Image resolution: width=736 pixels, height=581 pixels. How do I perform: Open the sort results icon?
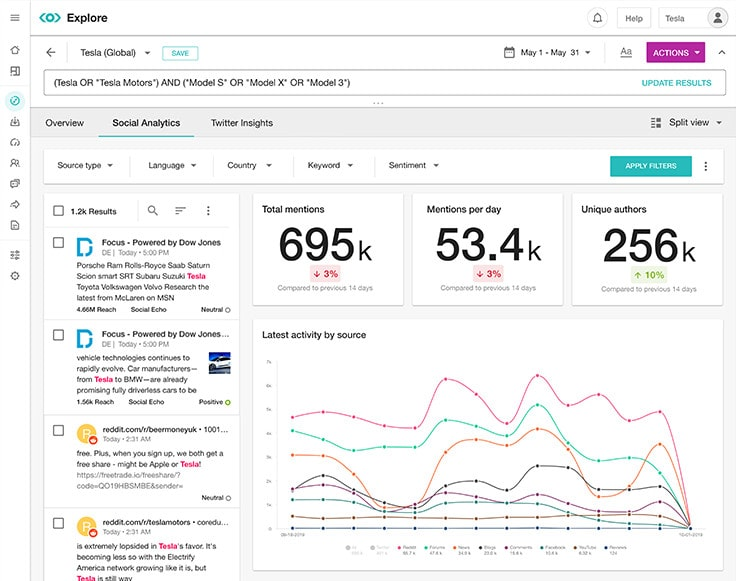[x=180, y=211]
